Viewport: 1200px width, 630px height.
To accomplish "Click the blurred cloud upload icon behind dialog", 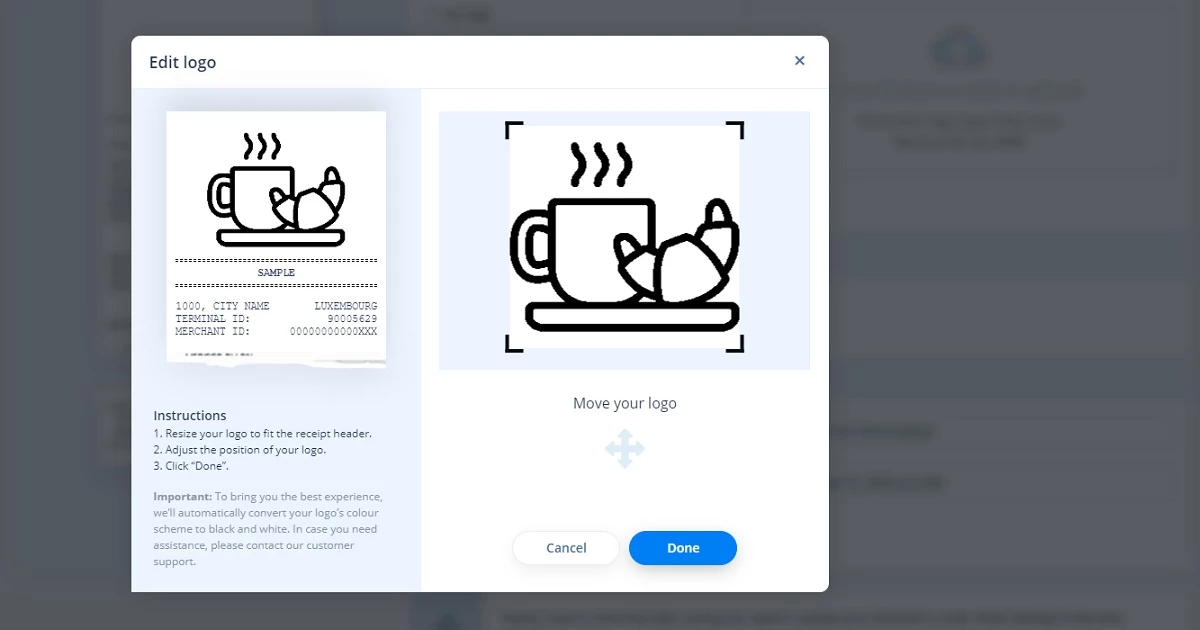I will [957, 50].
